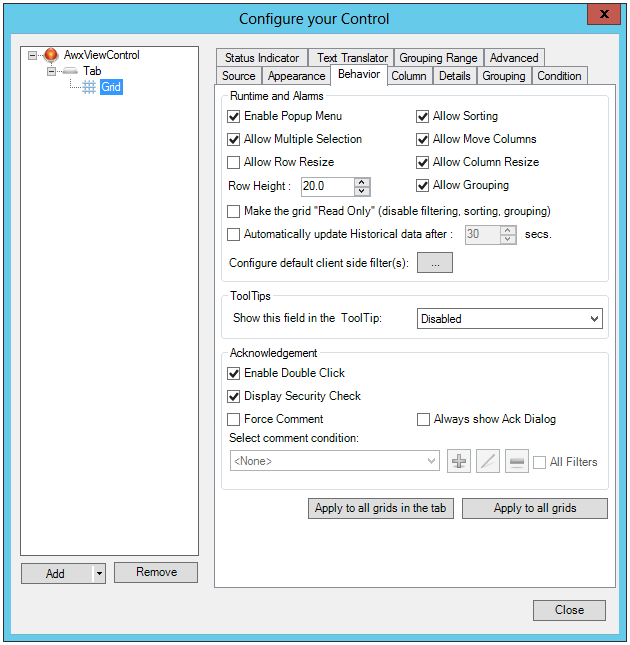This screenshot has width=630, height=645.
Task: Click Apply to all grids button
Action: pyautogui.click(x=534, y=508)
